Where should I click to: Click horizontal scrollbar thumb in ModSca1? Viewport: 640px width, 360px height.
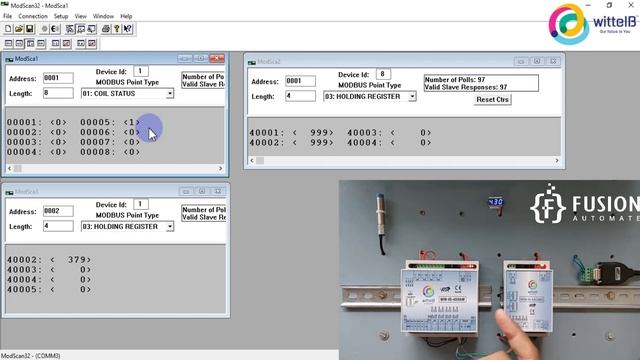click(18, 168)
